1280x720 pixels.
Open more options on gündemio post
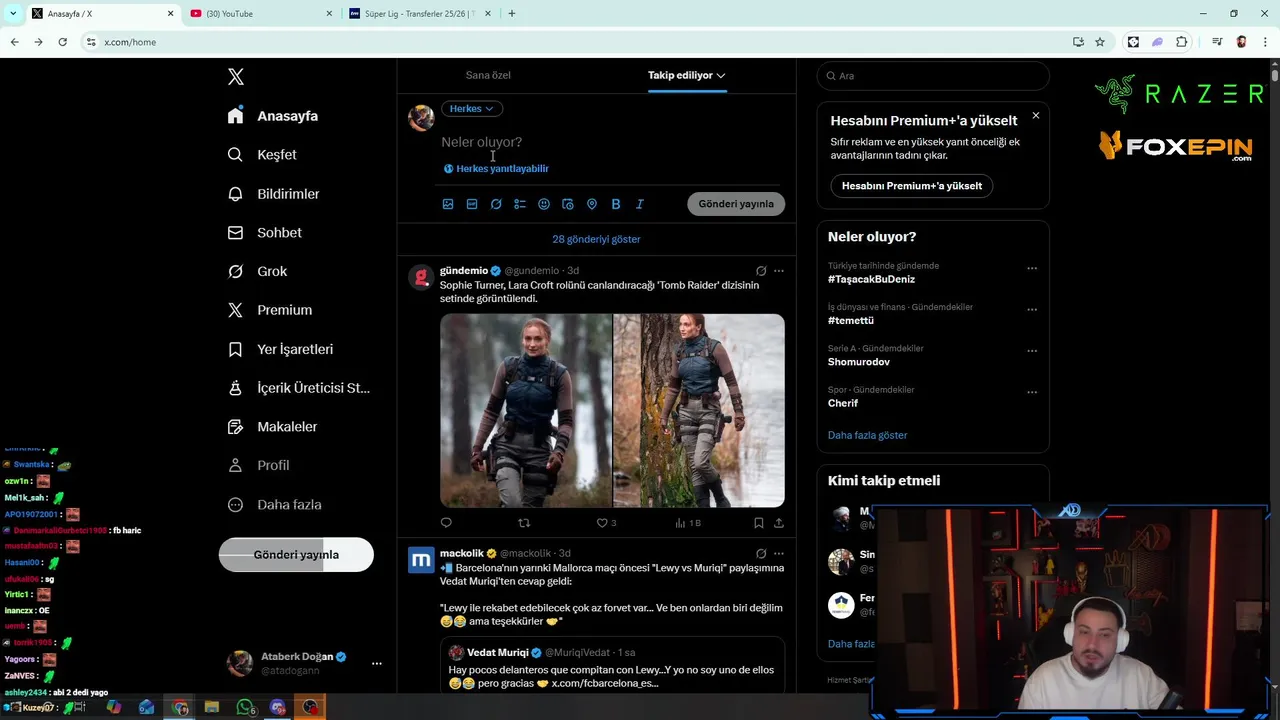coord(779,271)
